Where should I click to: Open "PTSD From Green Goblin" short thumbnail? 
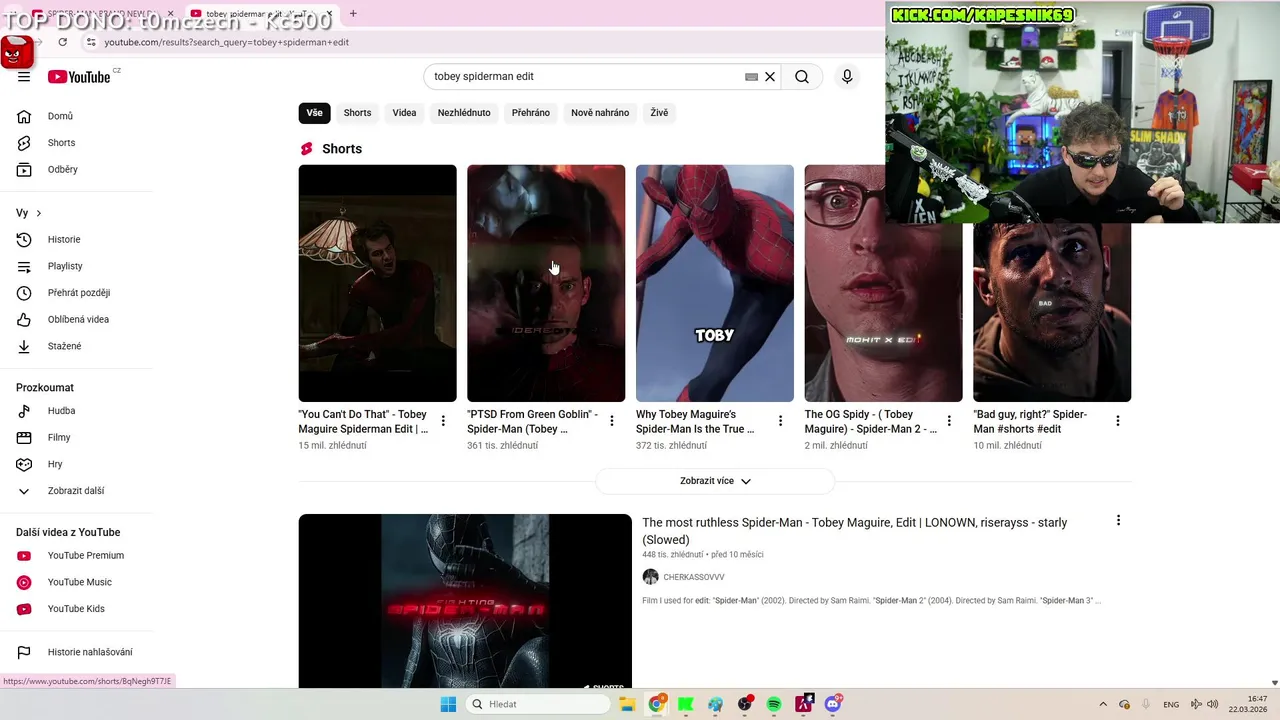pos(546,283)
